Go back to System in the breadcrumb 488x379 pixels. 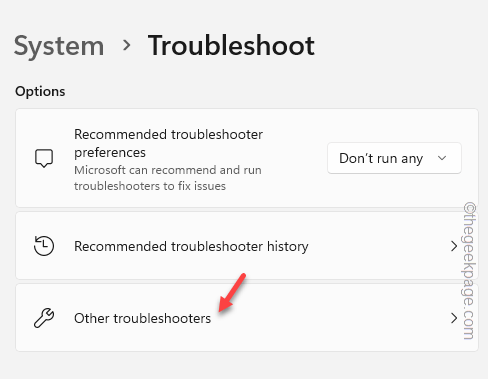pyautogui.click(x=59, y=46)
